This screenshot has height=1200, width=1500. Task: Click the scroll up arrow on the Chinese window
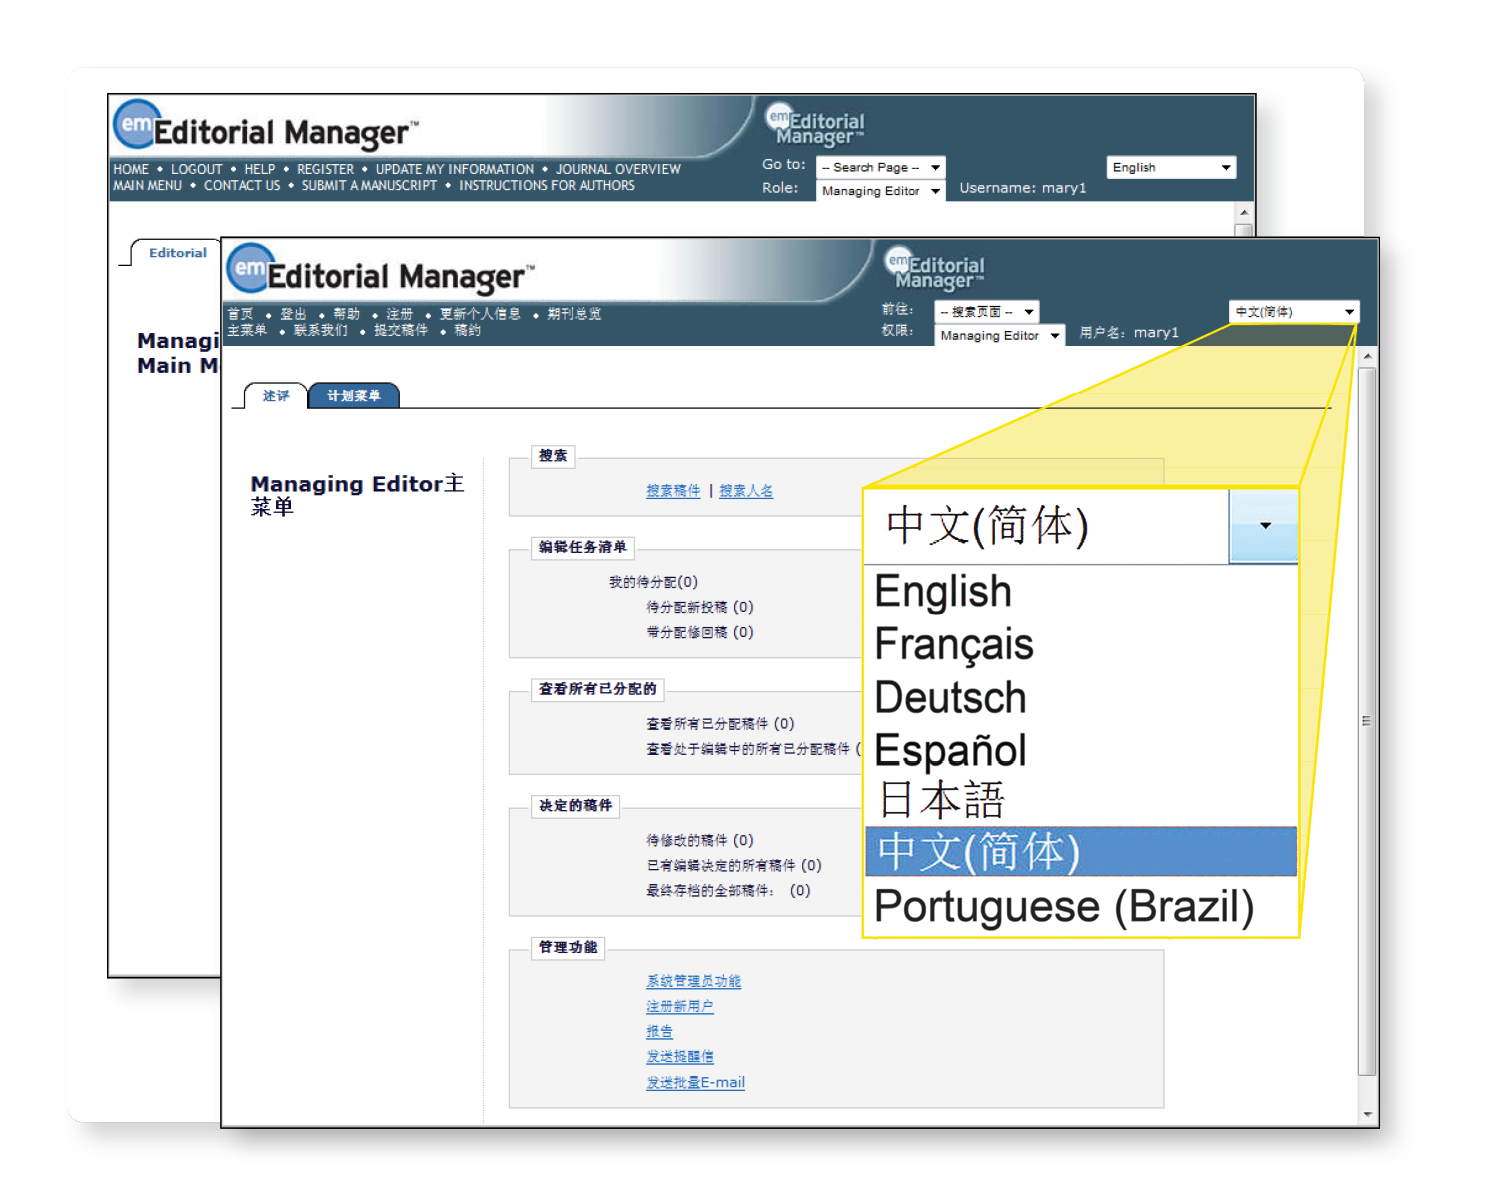click(x=1367, y=356)
